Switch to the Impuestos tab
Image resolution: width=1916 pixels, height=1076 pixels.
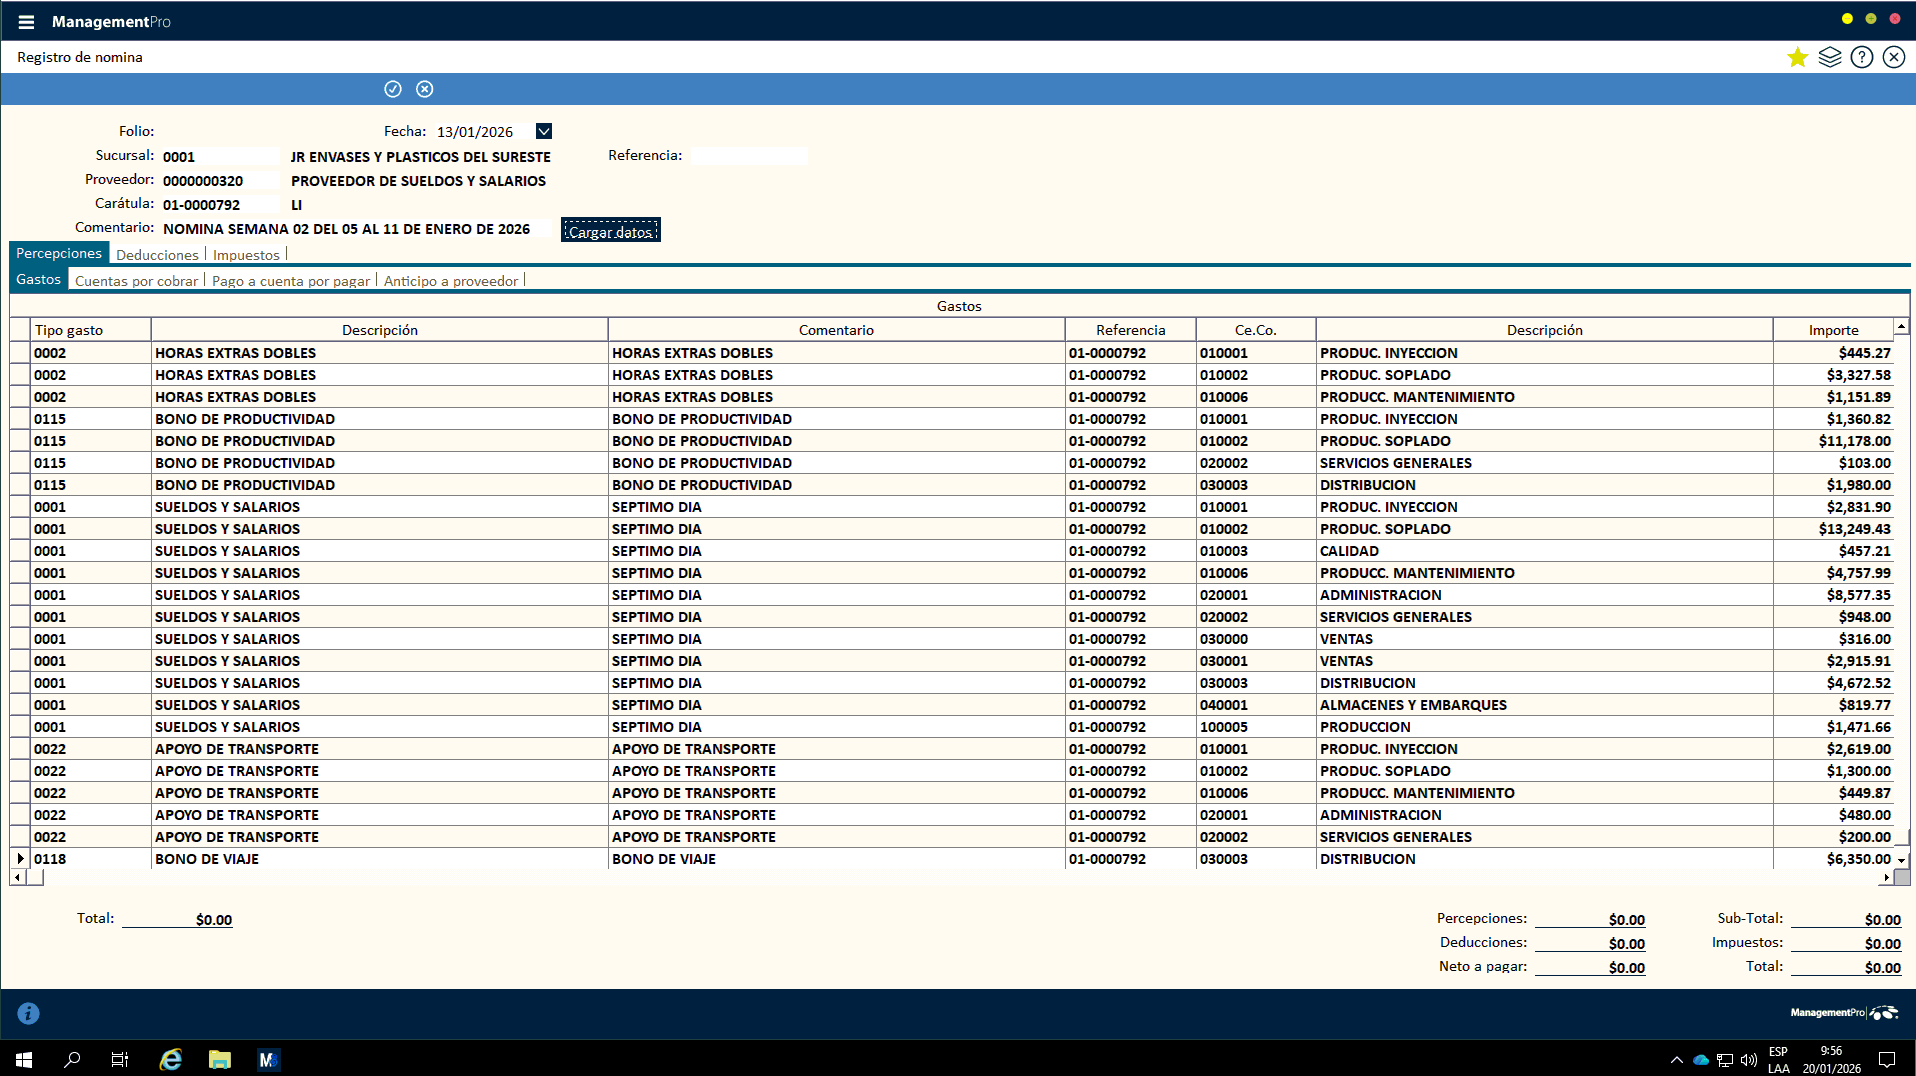pyautogui.click(x=246, y=255)
